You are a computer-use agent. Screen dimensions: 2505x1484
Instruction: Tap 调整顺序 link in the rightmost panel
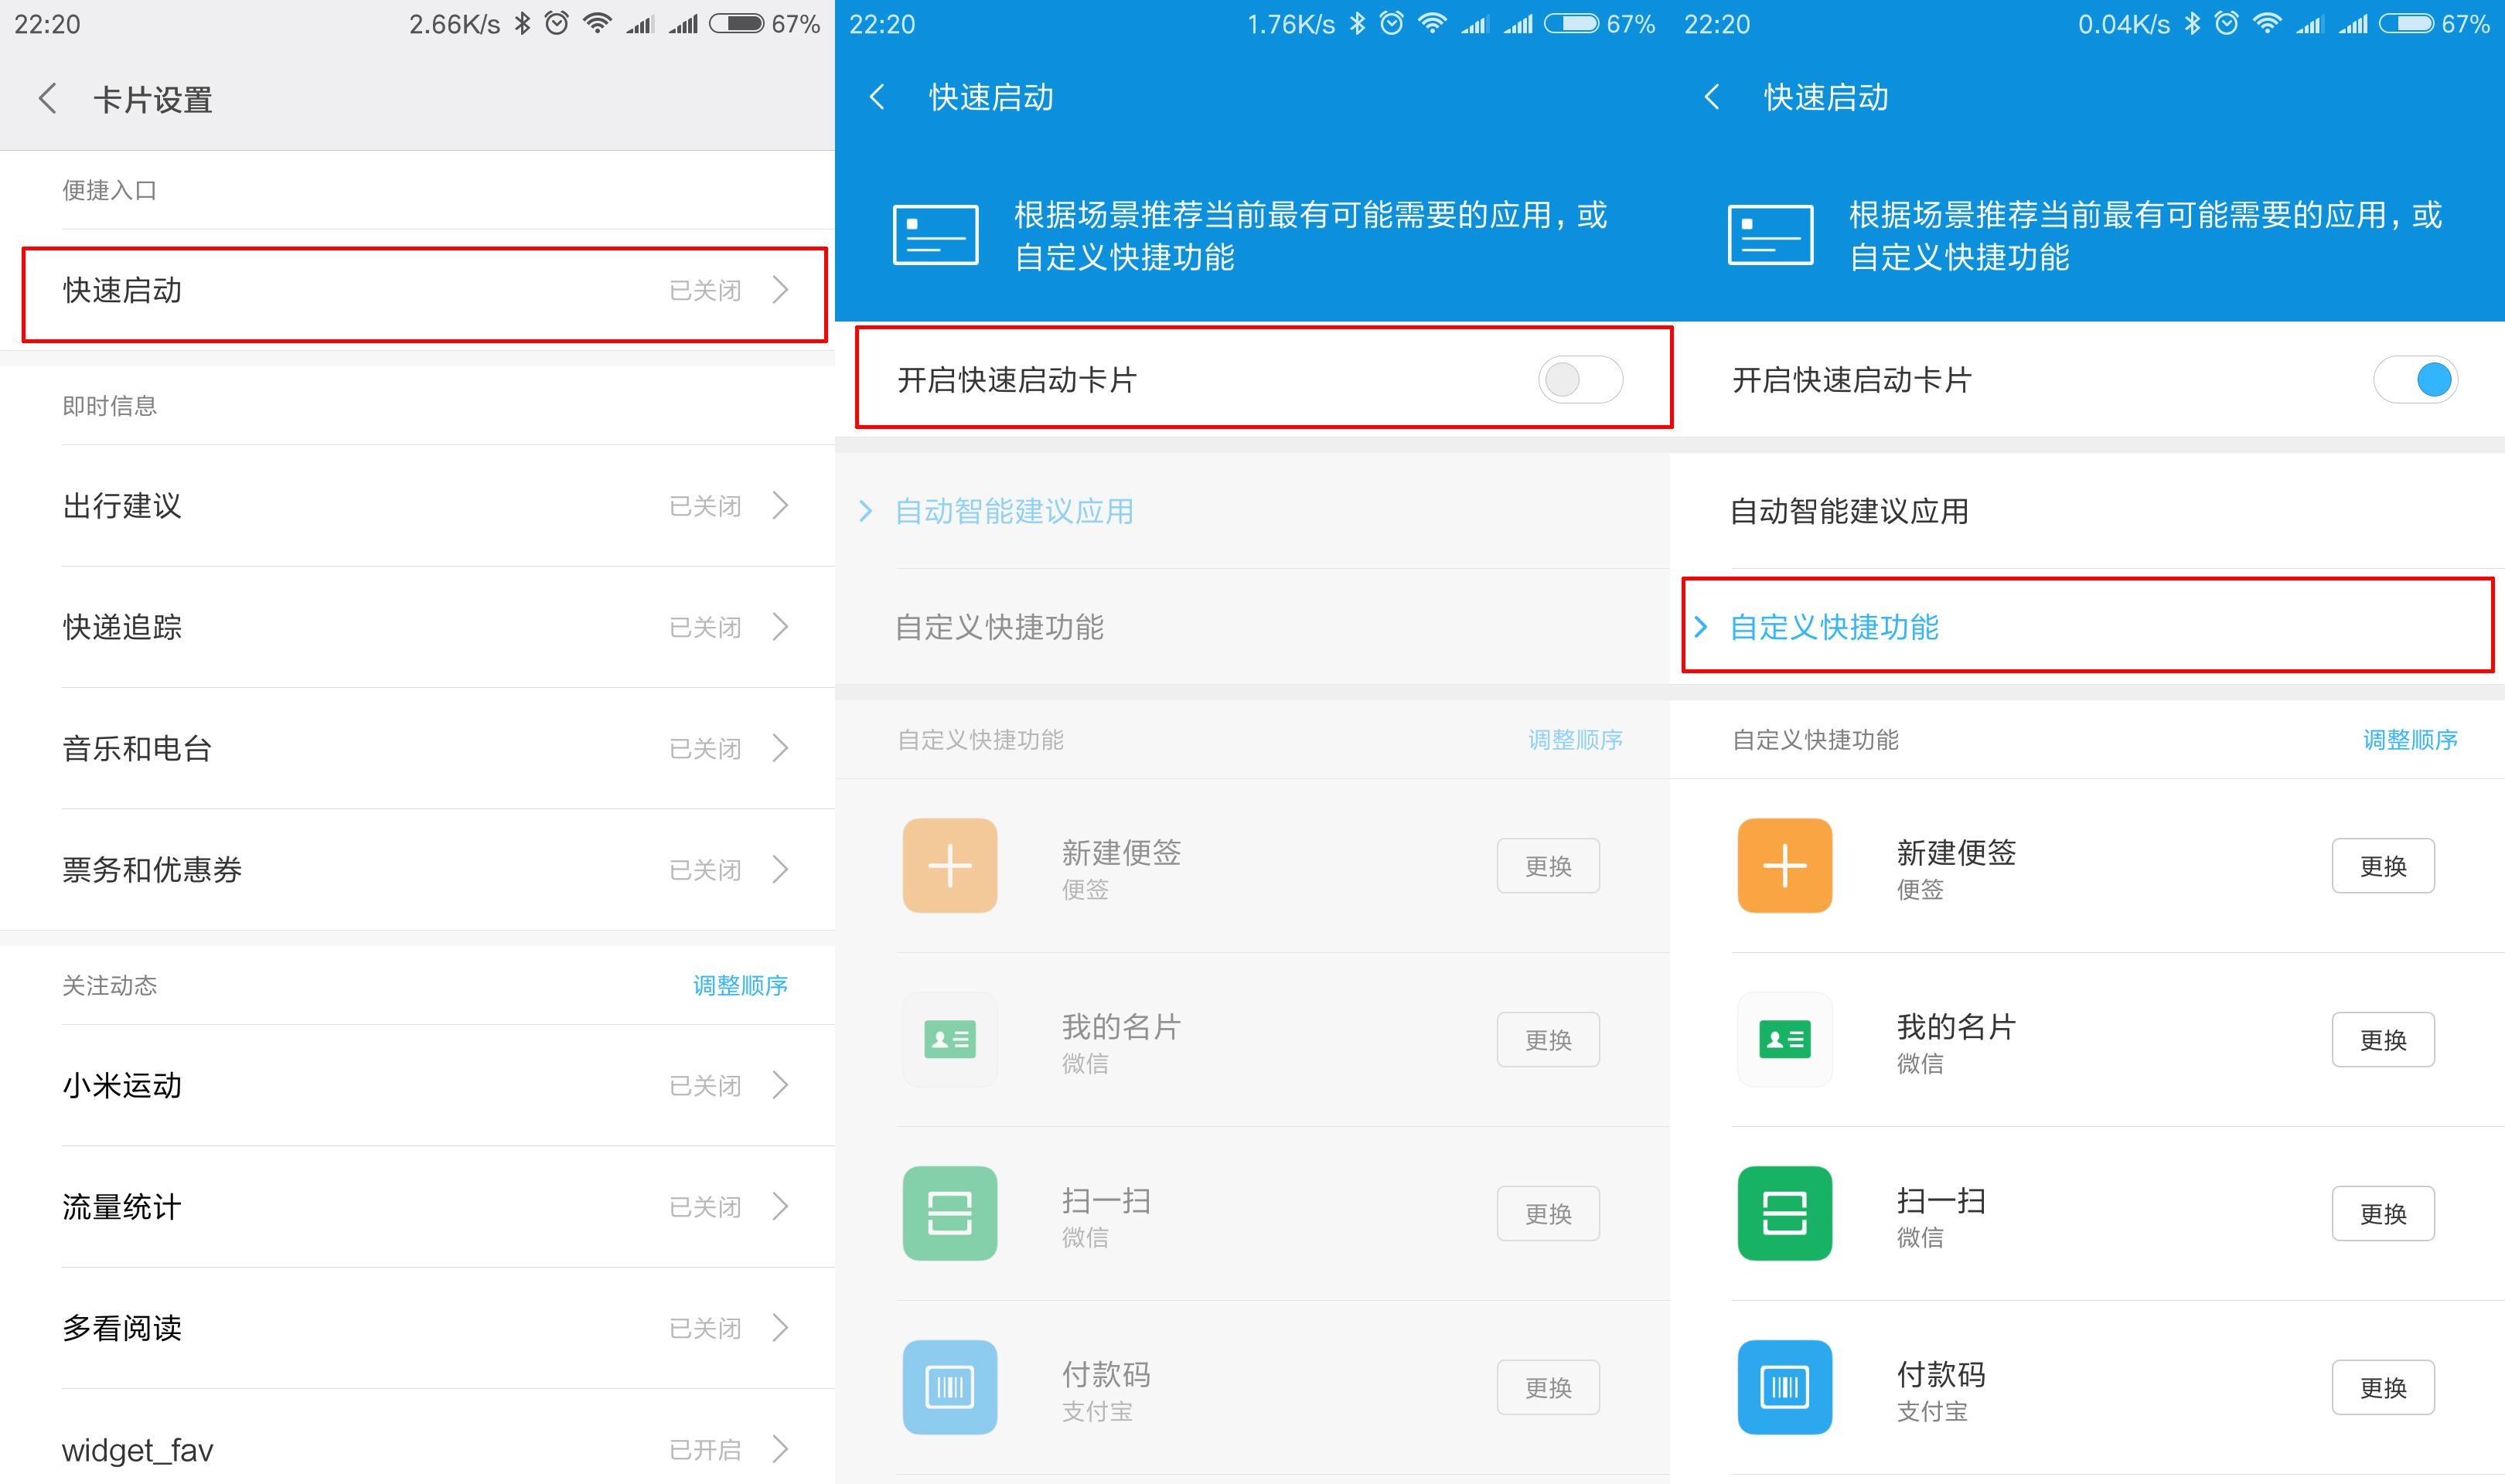(2409, 740)
